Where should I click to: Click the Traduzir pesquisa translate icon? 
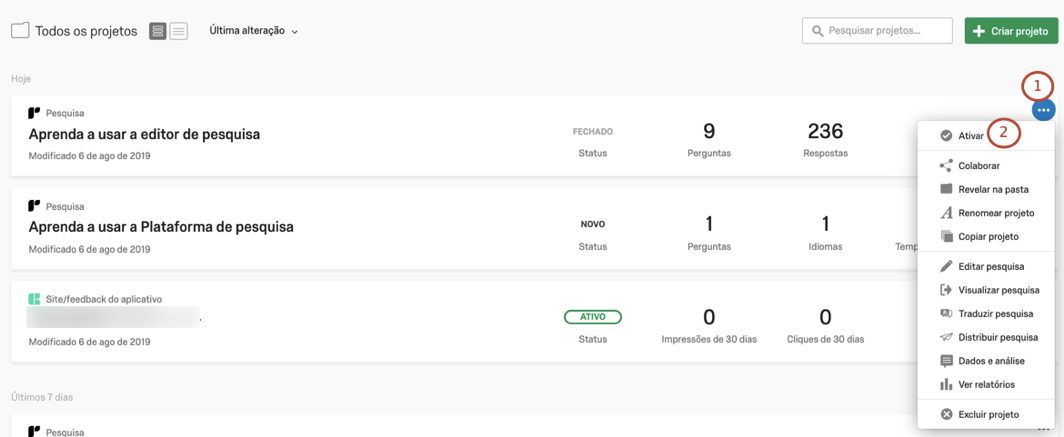[x=946, y=314]
